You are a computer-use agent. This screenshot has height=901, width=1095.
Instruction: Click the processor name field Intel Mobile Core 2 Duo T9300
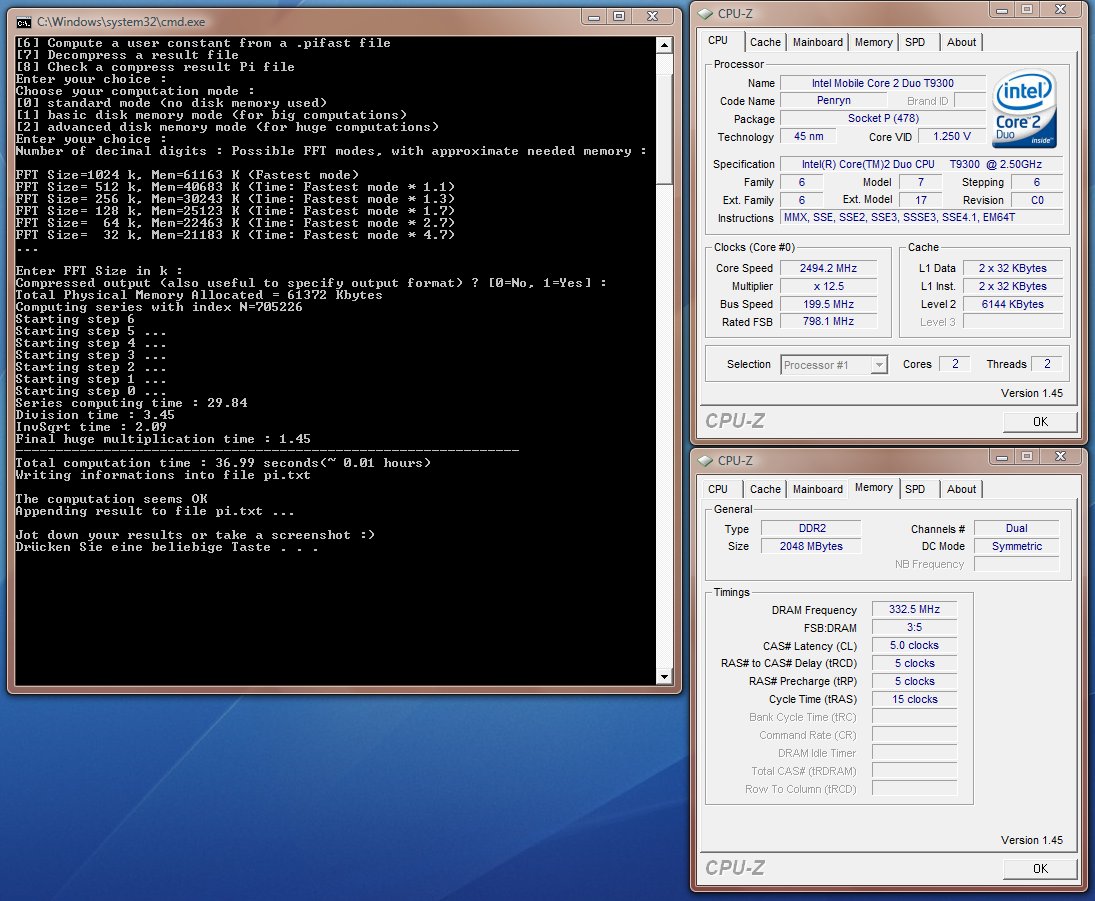pos(883,83)
